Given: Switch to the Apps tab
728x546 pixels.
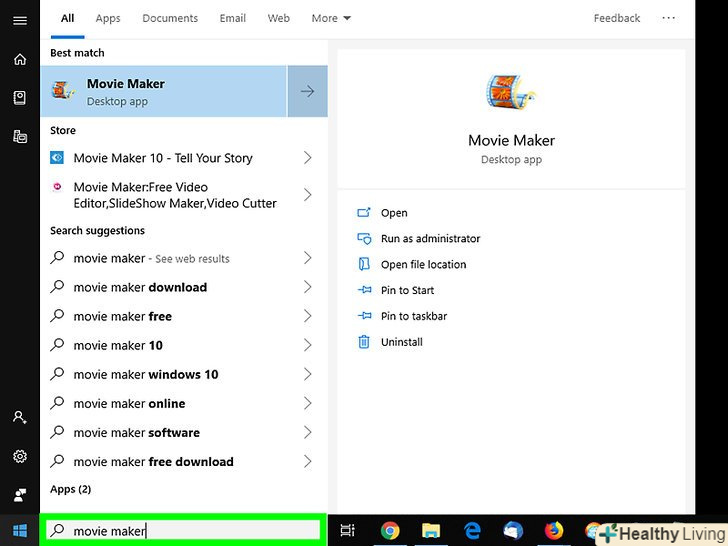Looking at the screenshot, I should coord(108,18).
